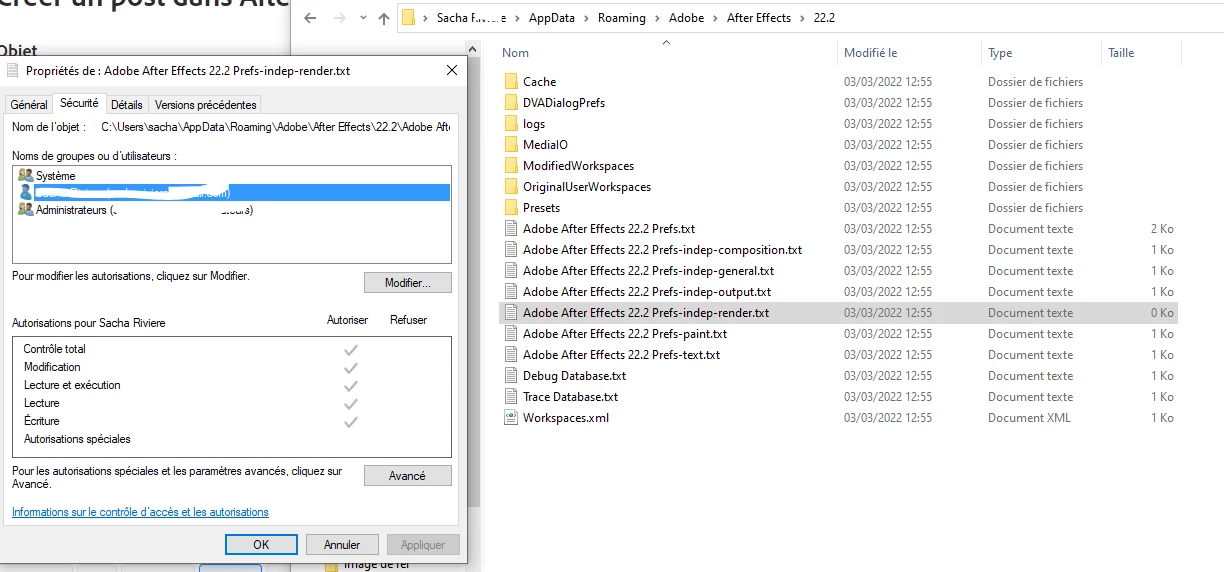This screenshot has width=1224, height=572.
Task: Click the properties dialog title file icon
Action: pos(12,71)
